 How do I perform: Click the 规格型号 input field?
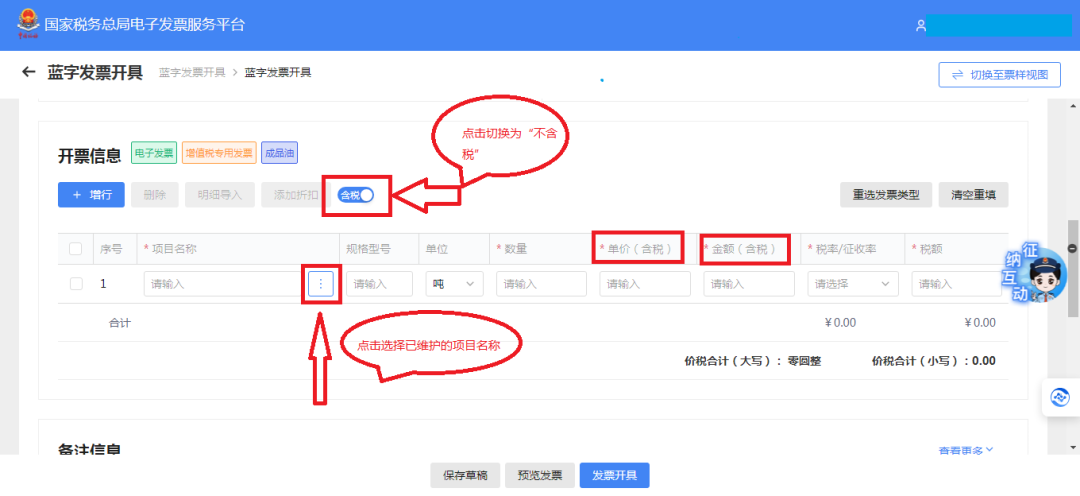pos(379,283)
